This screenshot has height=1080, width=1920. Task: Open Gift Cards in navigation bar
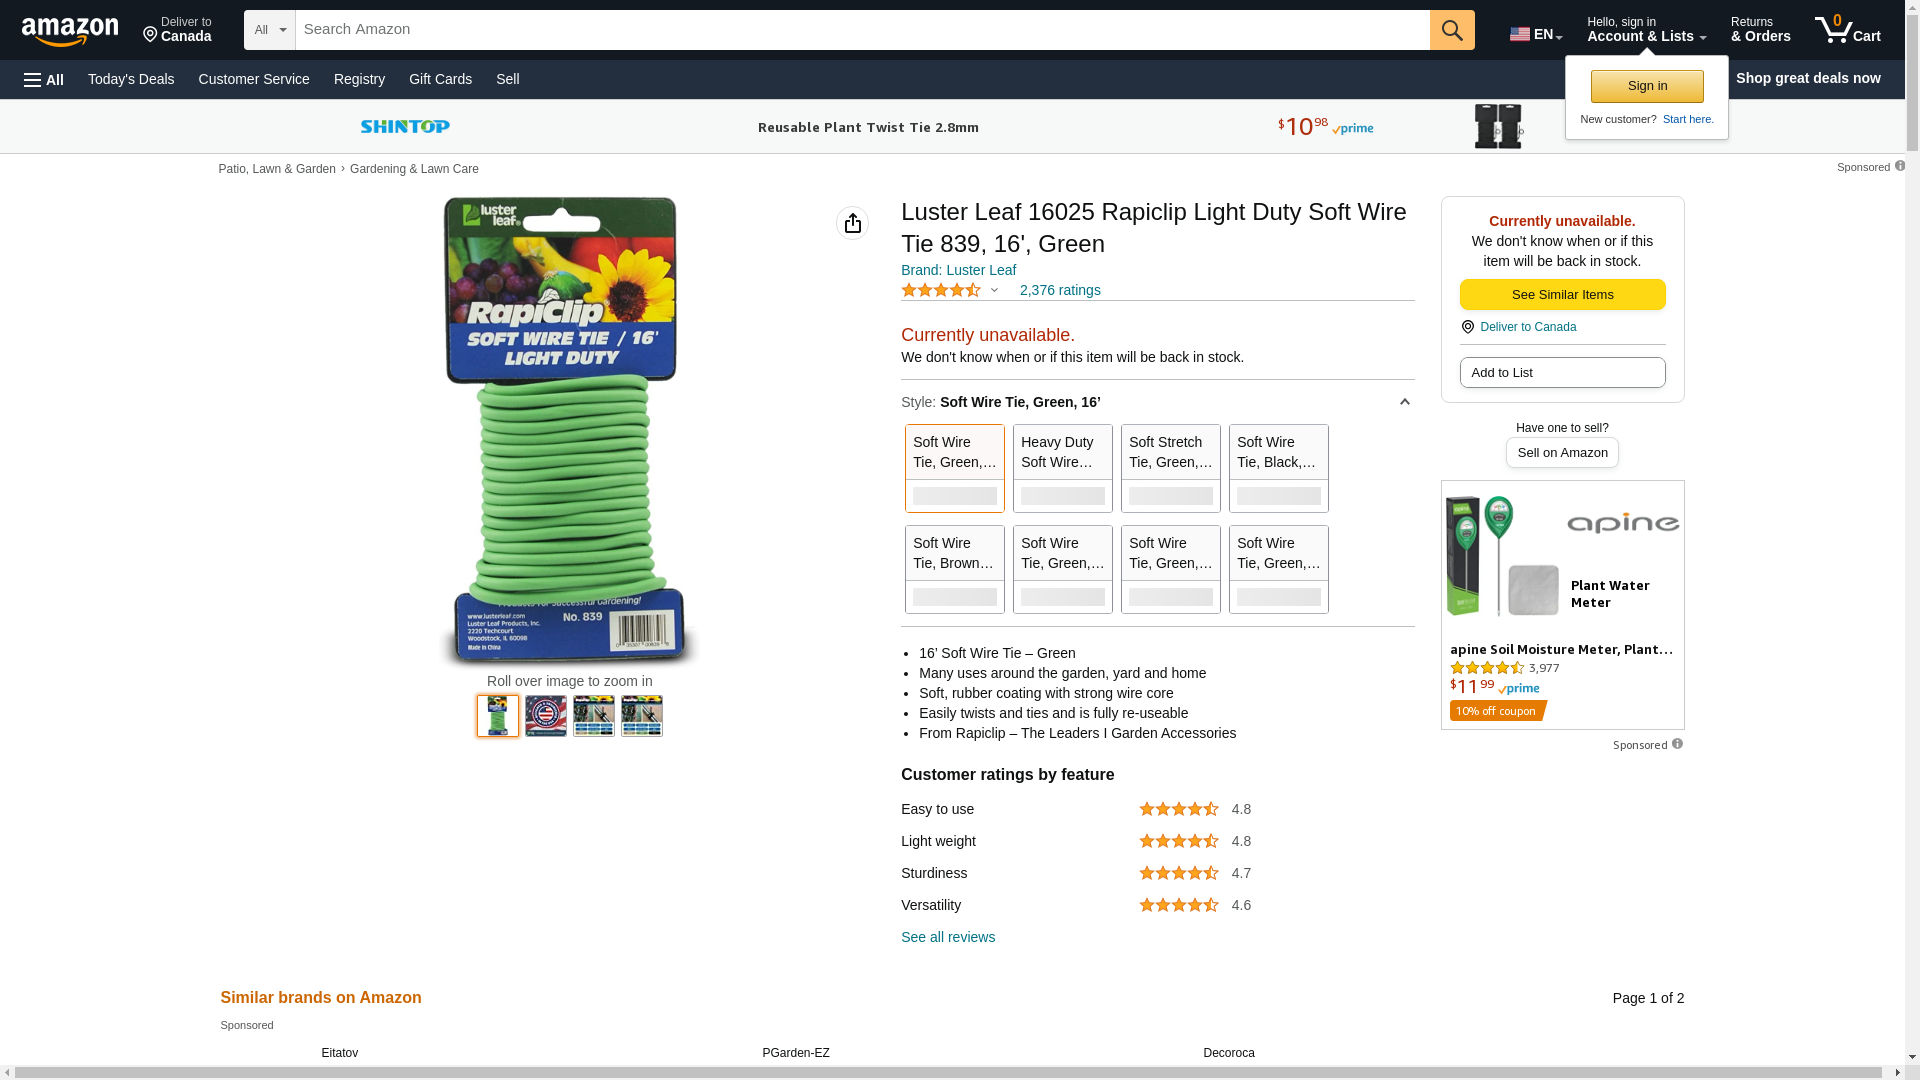[440, 79]
